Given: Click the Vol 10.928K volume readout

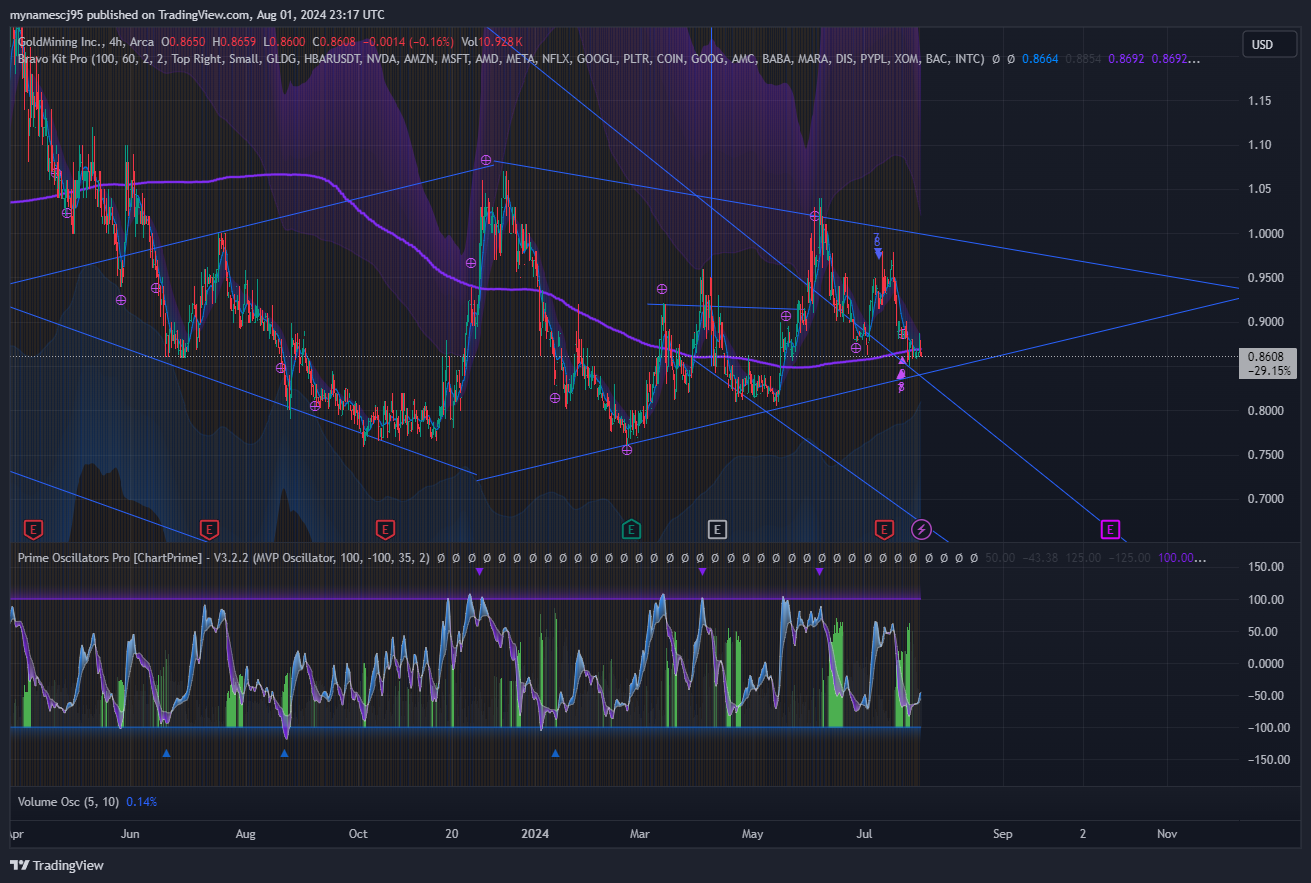Looking at the screenshot, I should click(x=493, y=42).
